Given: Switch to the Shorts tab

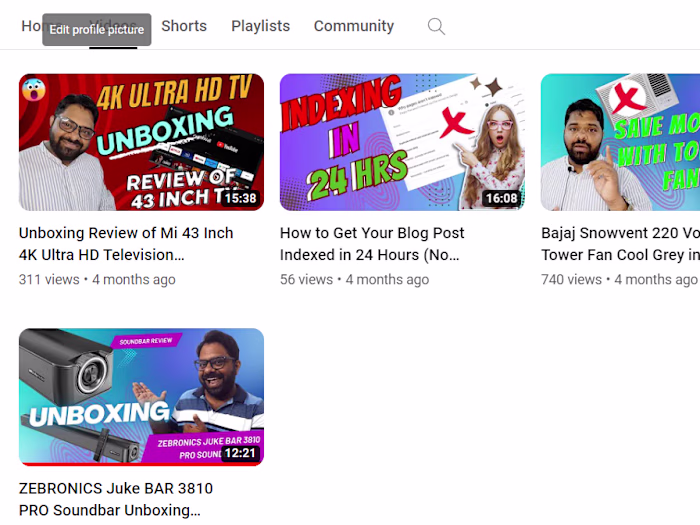Looking at the screenshot, I should coord(184,26).
